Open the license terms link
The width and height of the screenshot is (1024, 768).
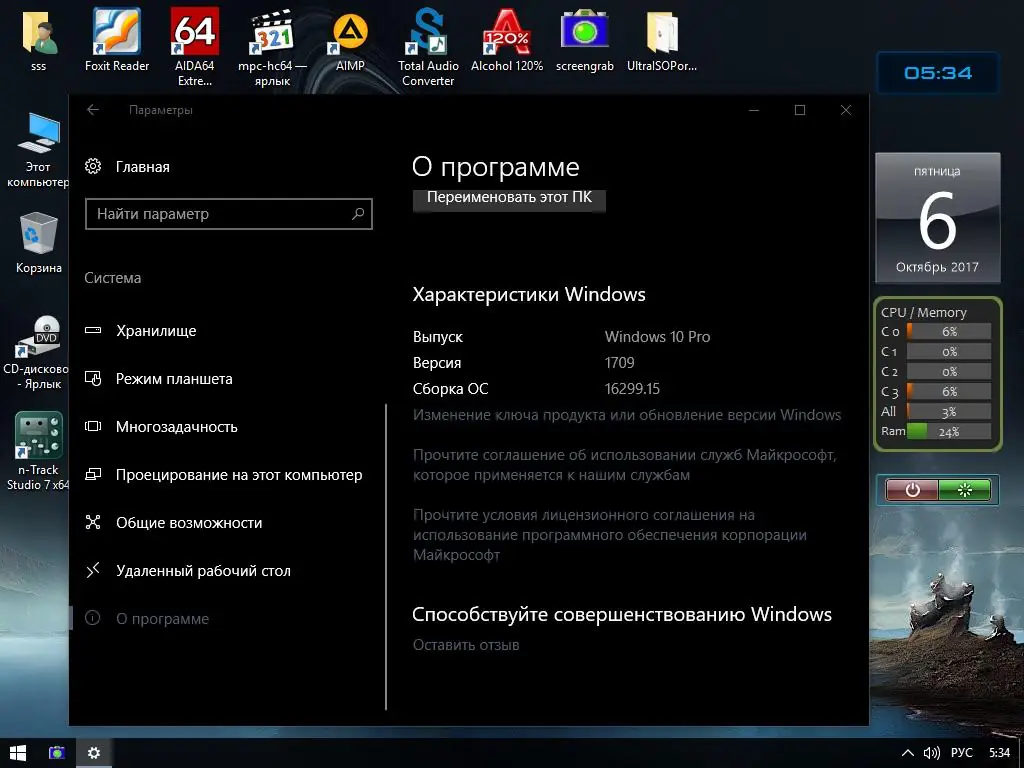click(x=610, y=535)
